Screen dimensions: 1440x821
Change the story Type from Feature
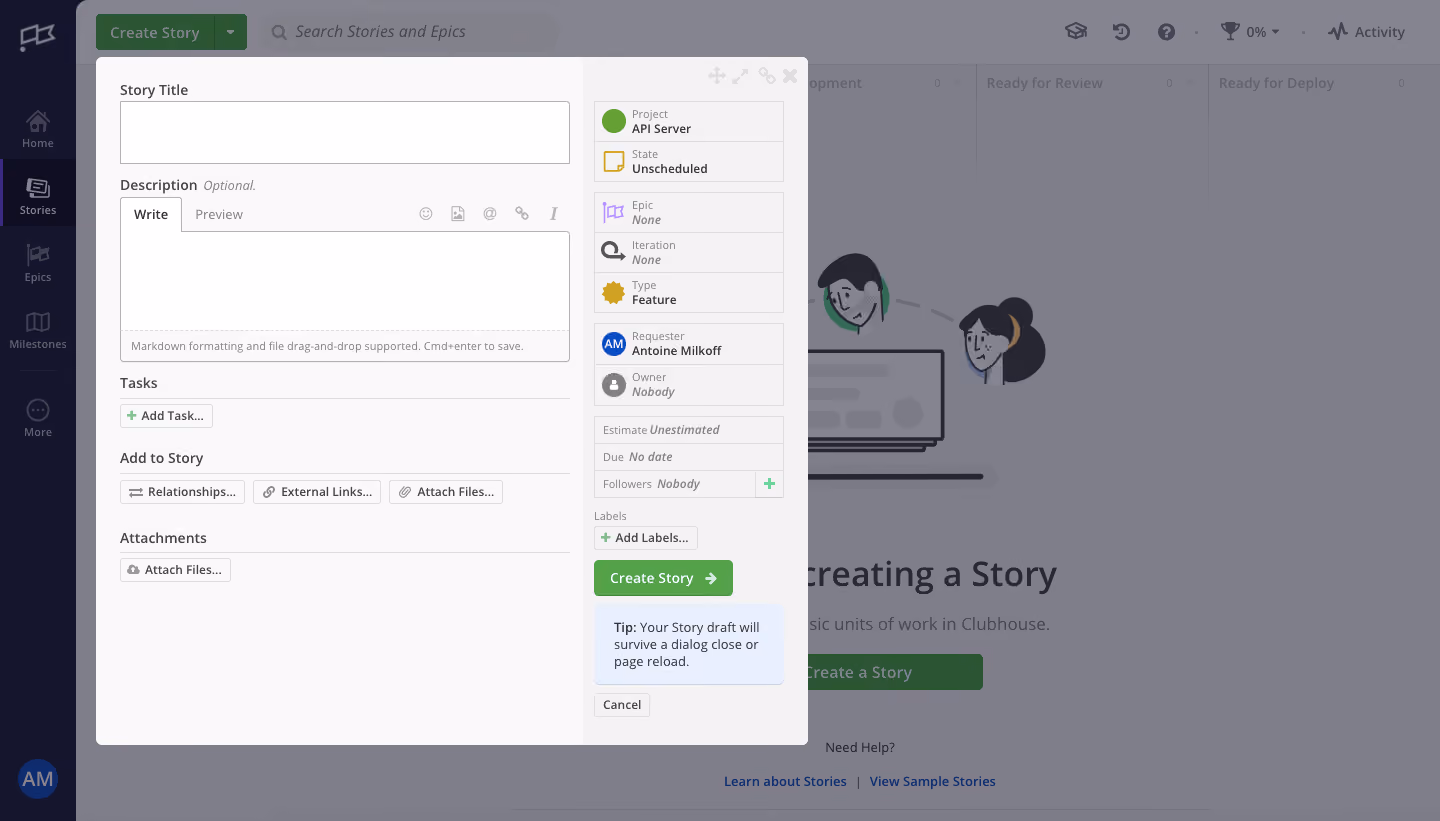tap(689, 292)
